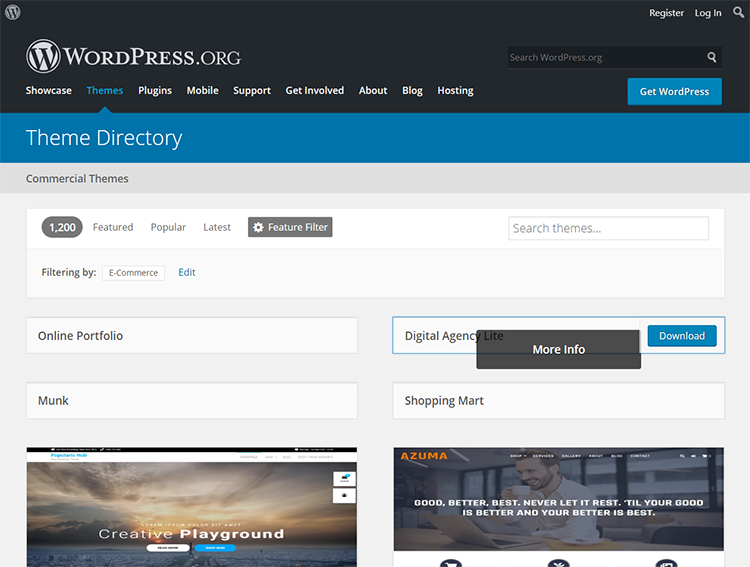Open the Creative Playground theme screenshot
Screen dimensions: 750x567
point(192,507)
